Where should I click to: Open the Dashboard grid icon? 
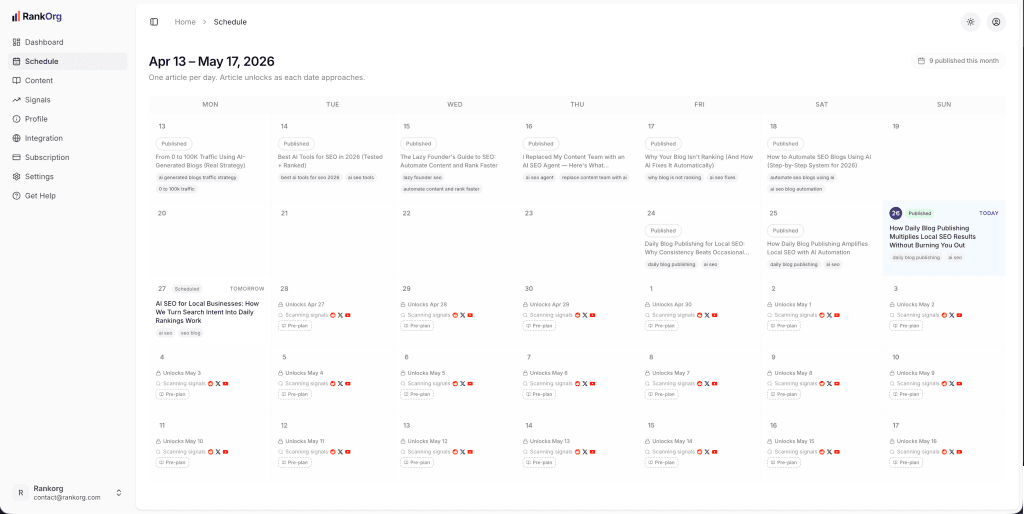point(16,42)
